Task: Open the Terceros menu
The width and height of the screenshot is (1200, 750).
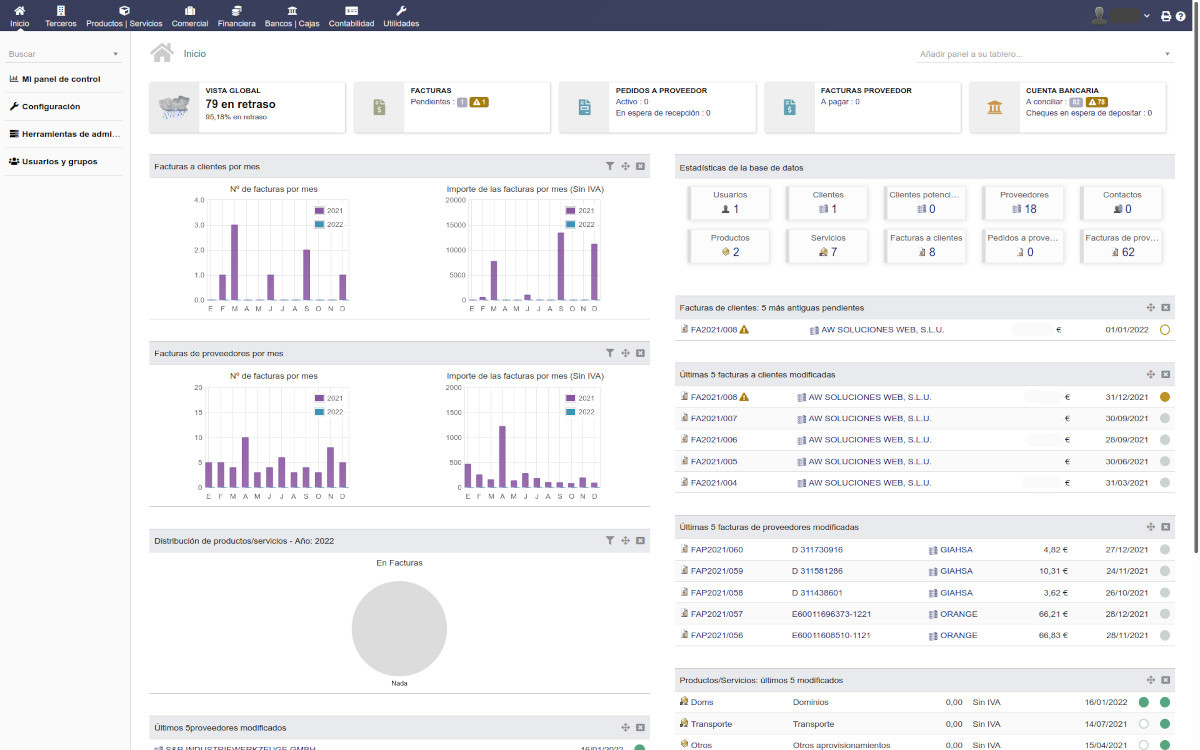Action: [61, 16]
